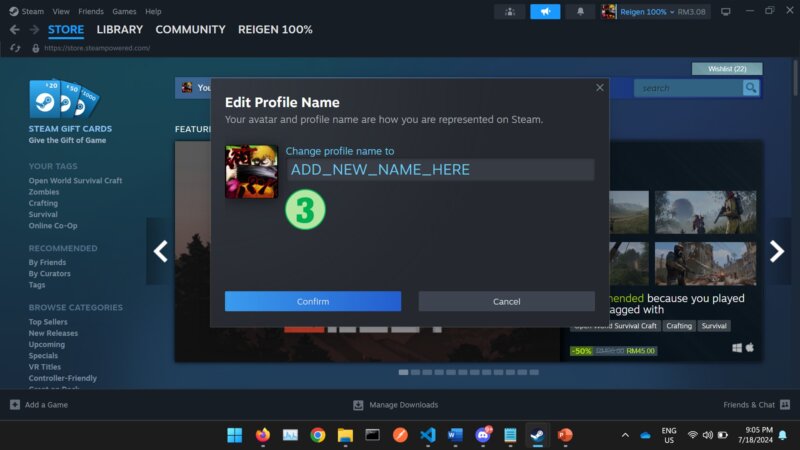Open the clock and date panel

click(758, 435)
